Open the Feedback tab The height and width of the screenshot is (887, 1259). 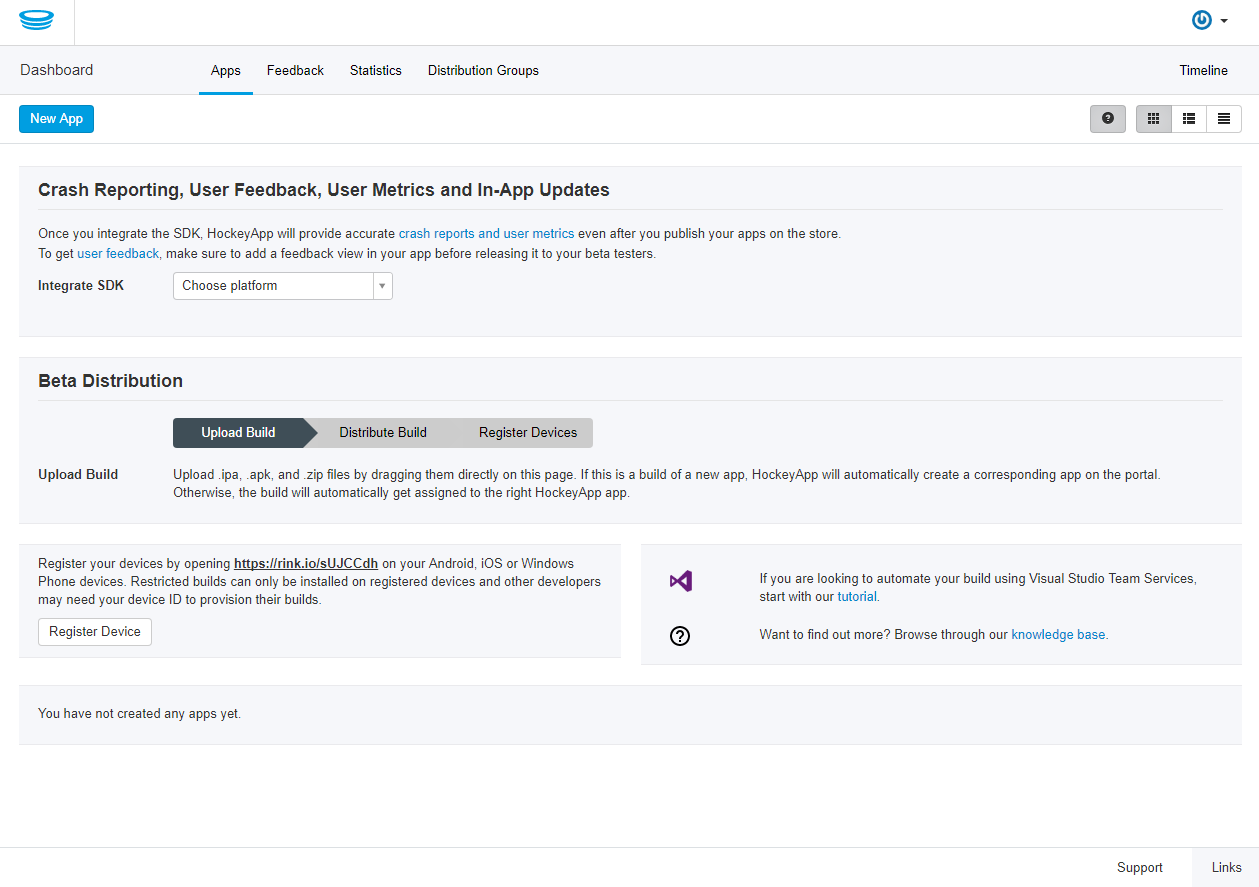[295, 71]
